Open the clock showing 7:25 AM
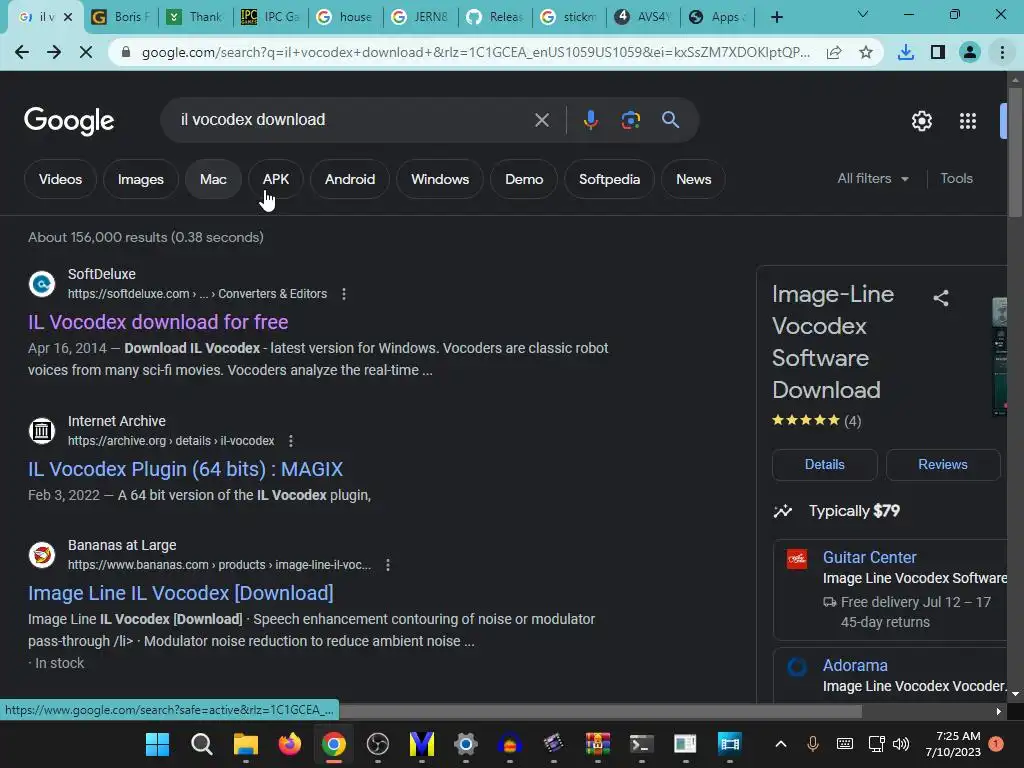This screenshot has width=1024, height=768. click(953, 744)
